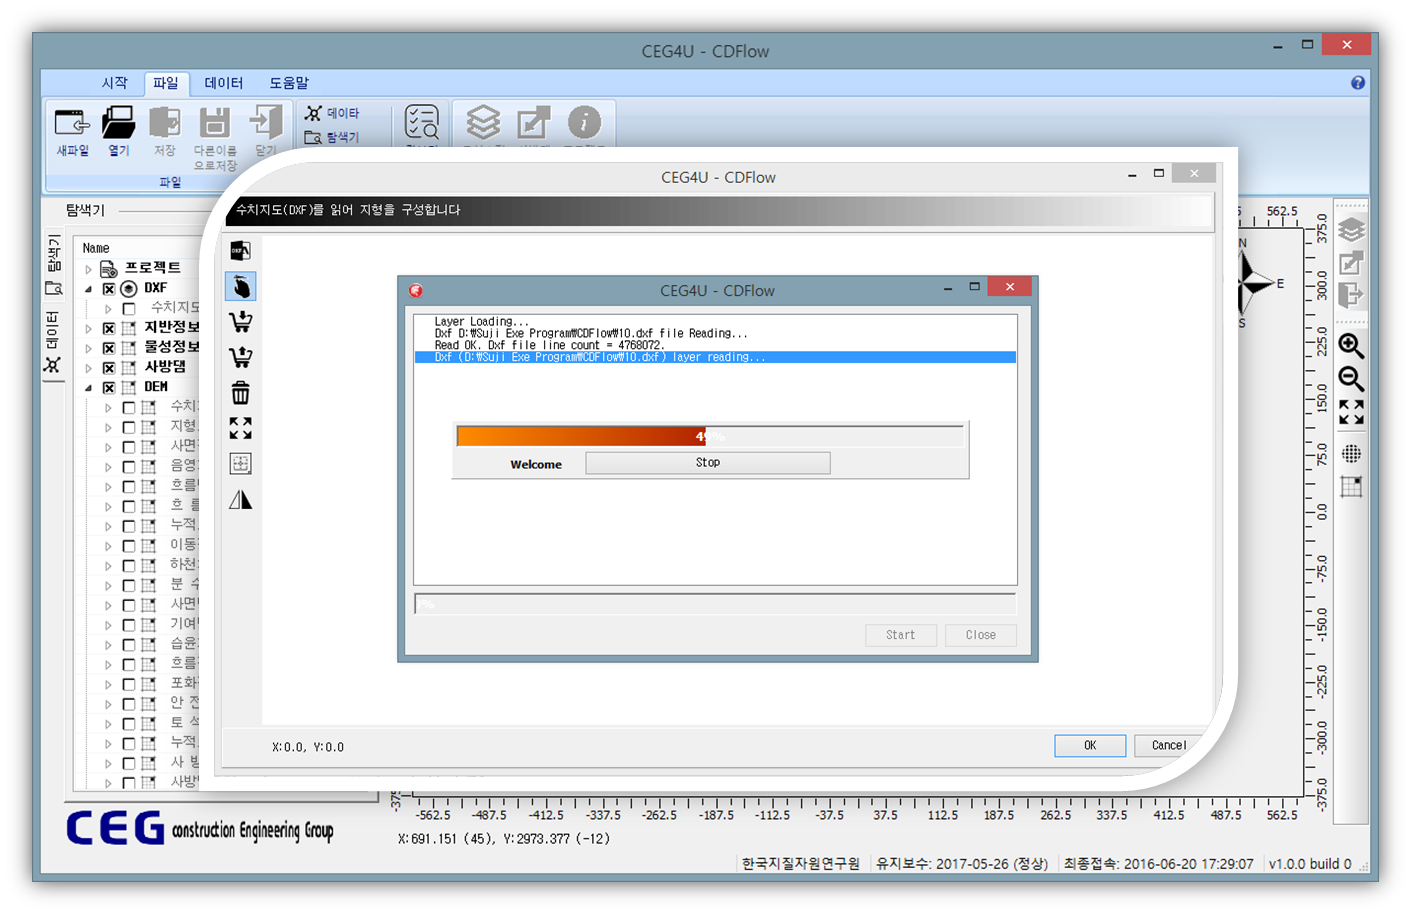This screenshot has height=914, width=1411.
Task: Check the box in the 음영 row
Action: tap(129, 467)
